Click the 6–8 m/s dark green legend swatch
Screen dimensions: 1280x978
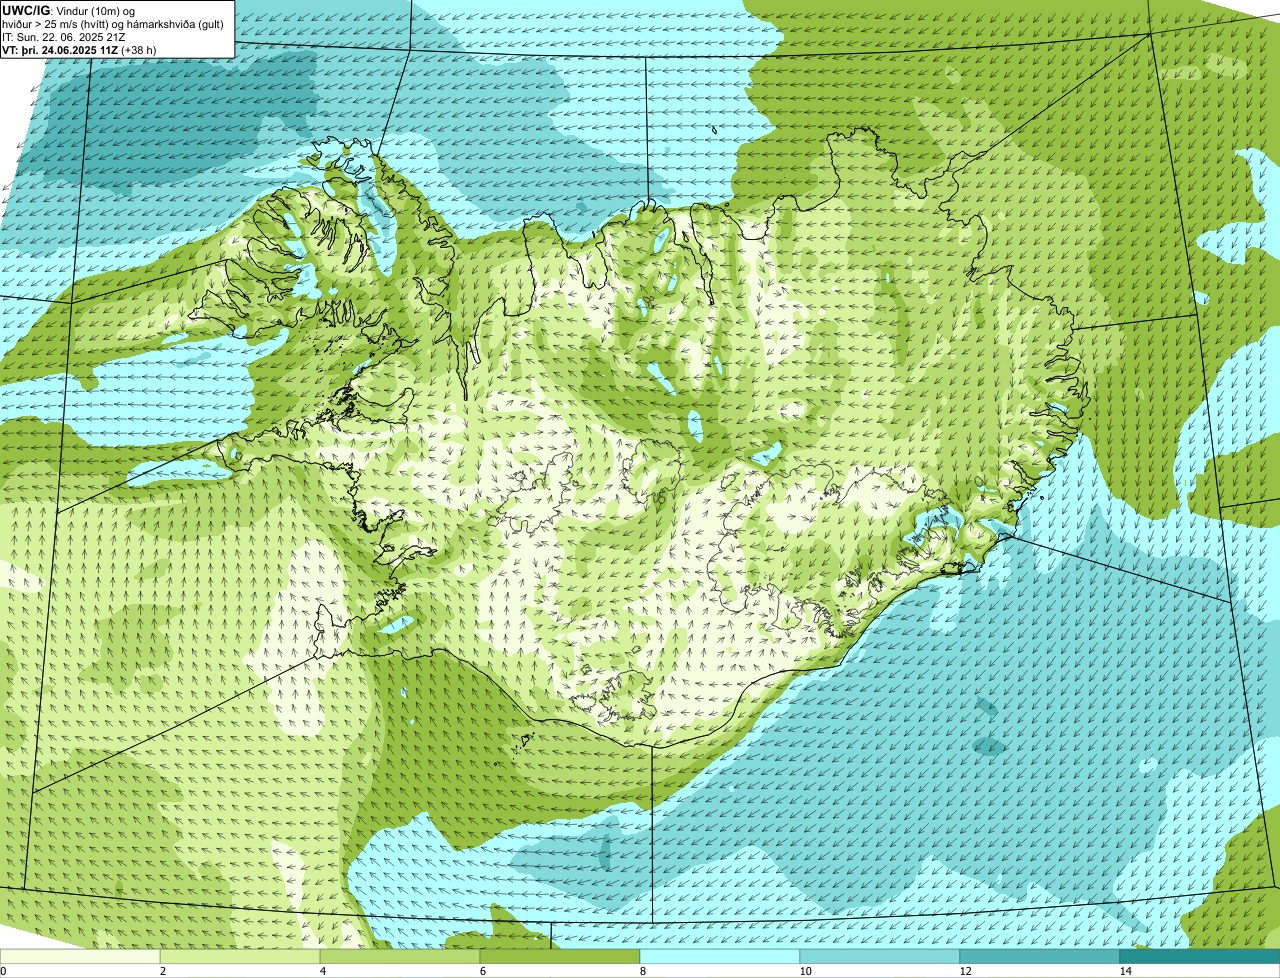coord(560,956)
